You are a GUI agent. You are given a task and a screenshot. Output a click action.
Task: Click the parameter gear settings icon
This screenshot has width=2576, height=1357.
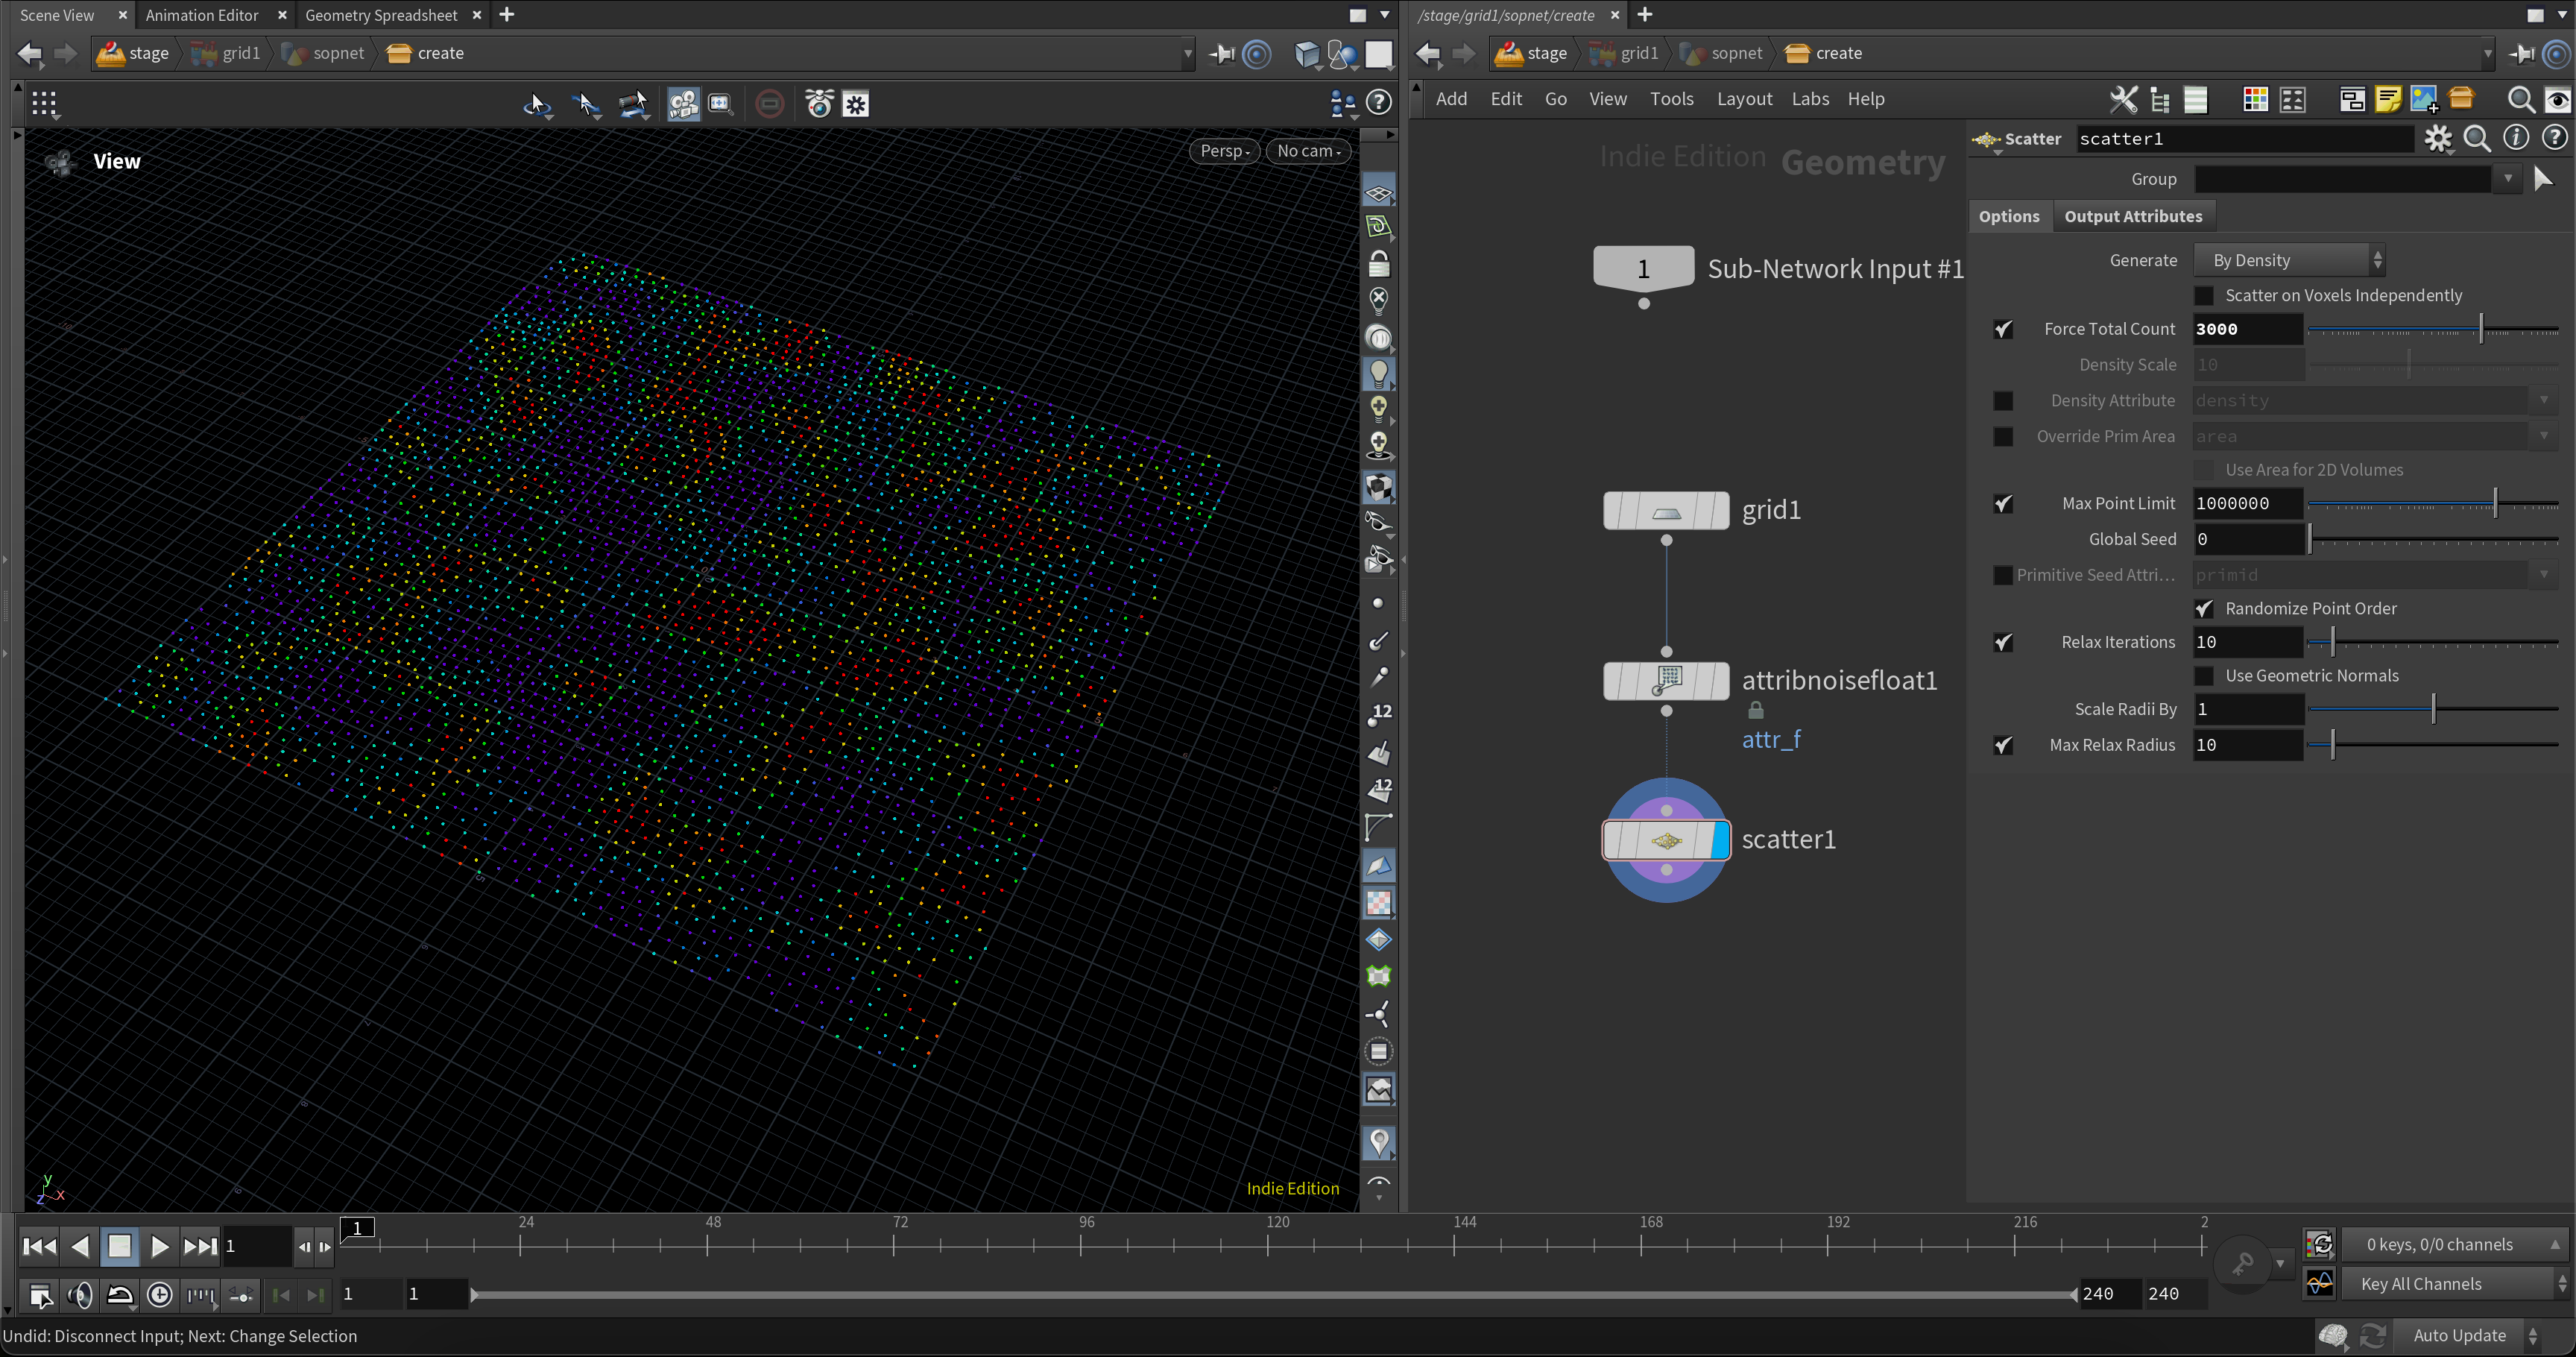point(2438,139)
